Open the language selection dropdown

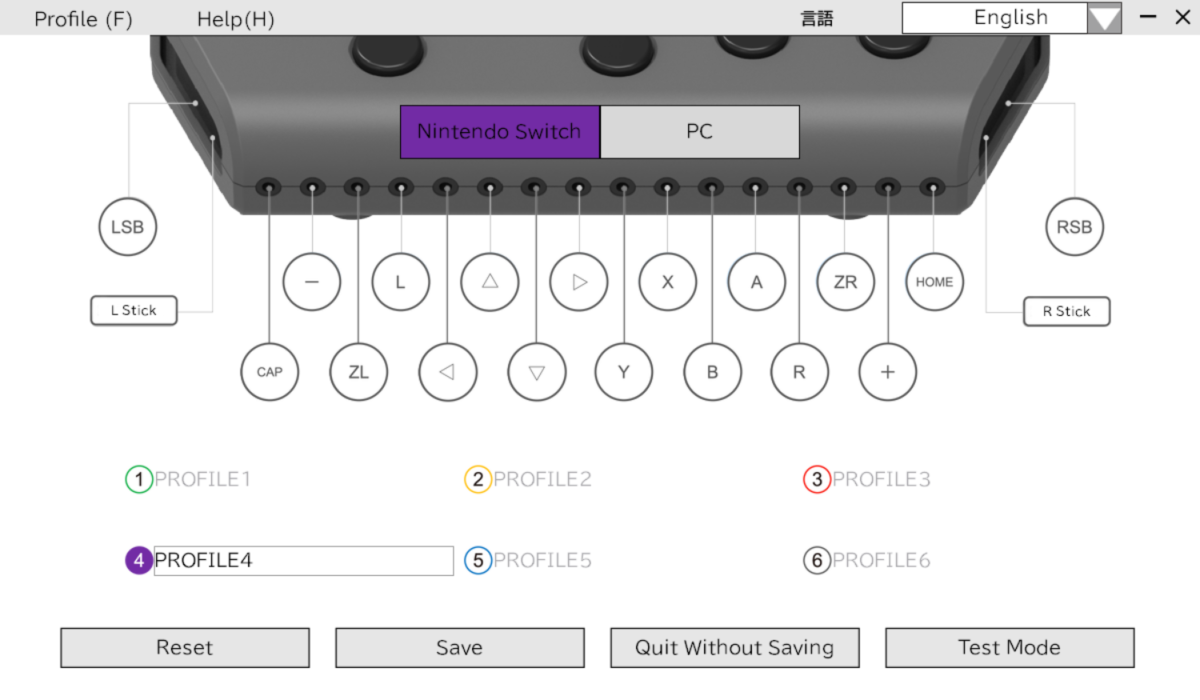[1105, 17]
